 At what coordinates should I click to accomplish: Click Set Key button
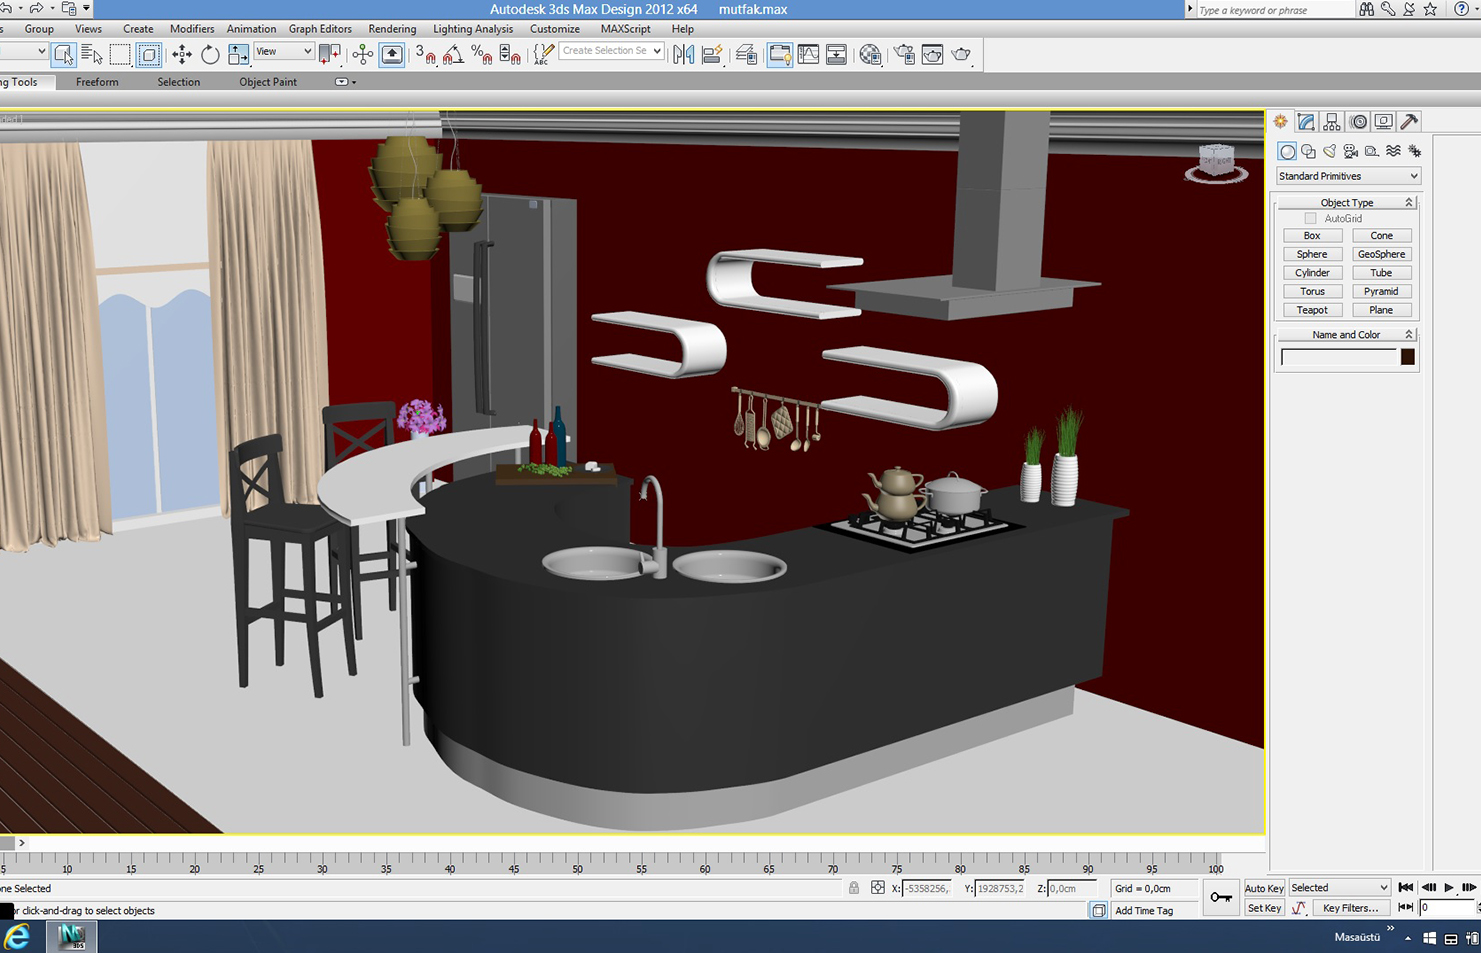[1264, 908]
